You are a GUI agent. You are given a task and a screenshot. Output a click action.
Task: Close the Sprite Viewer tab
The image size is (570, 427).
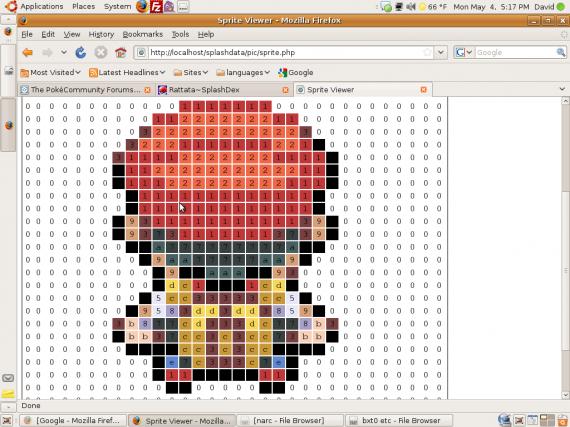coord(424,90)
